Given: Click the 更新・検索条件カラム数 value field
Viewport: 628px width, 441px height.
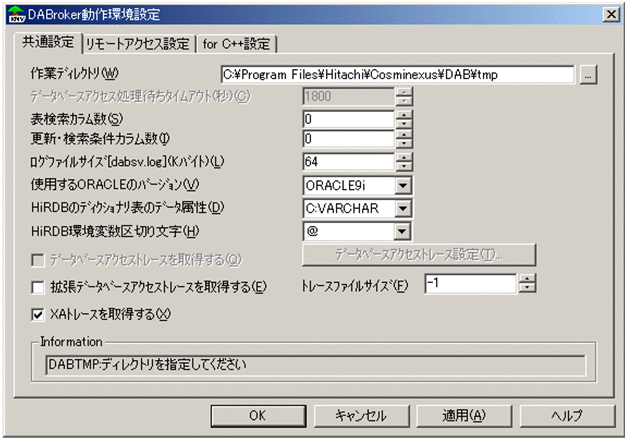Looking at the screenshot, I should 348,139.
